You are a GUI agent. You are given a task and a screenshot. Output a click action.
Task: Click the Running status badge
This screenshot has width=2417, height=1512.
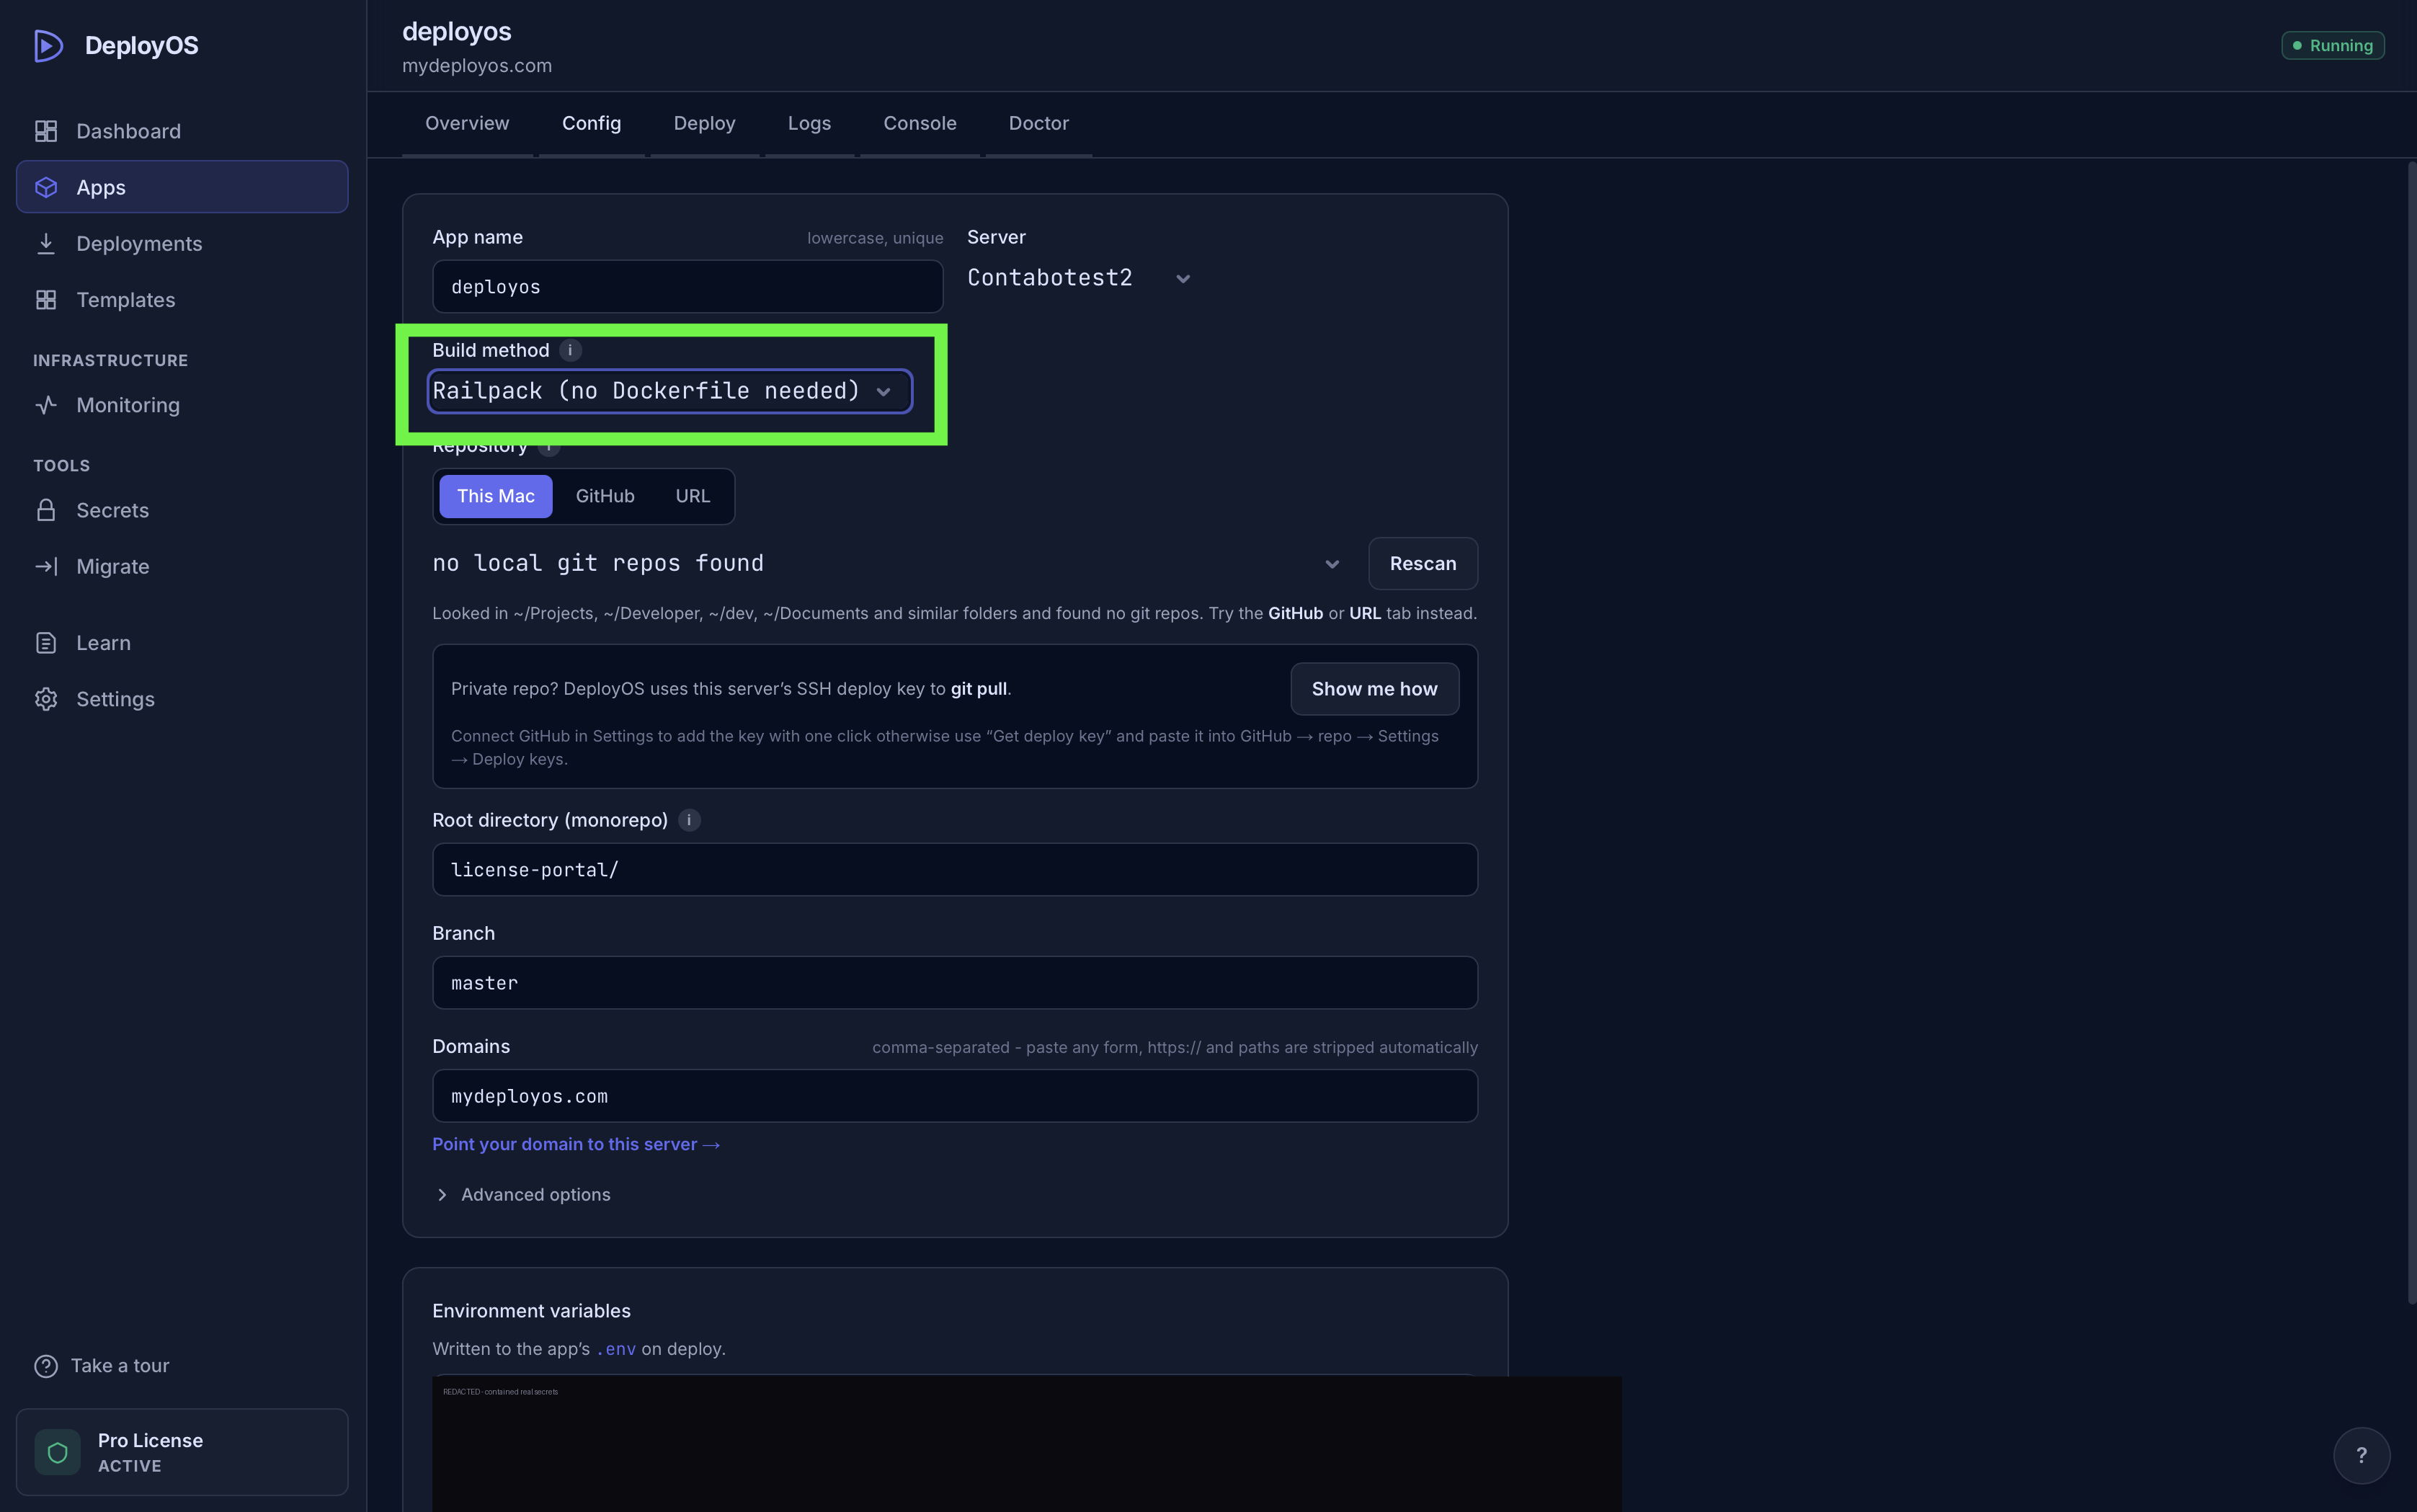point(2332,46)
